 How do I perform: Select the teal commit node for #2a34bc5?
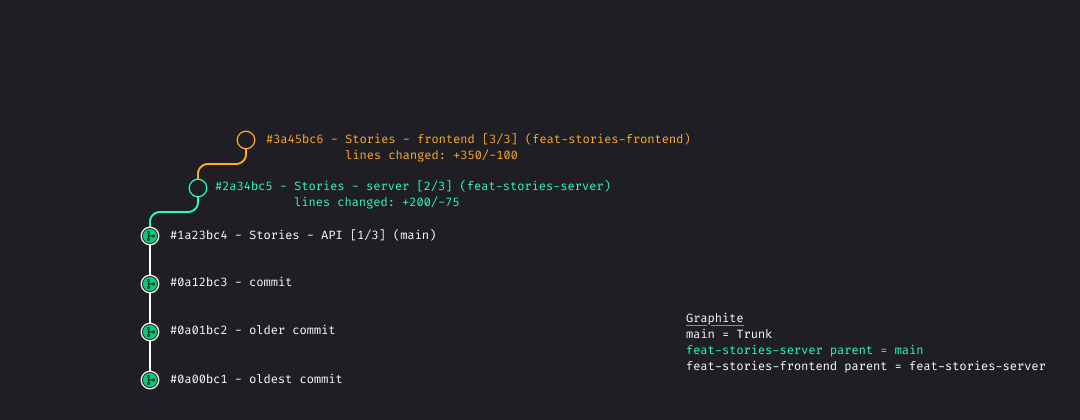[198, 188]
